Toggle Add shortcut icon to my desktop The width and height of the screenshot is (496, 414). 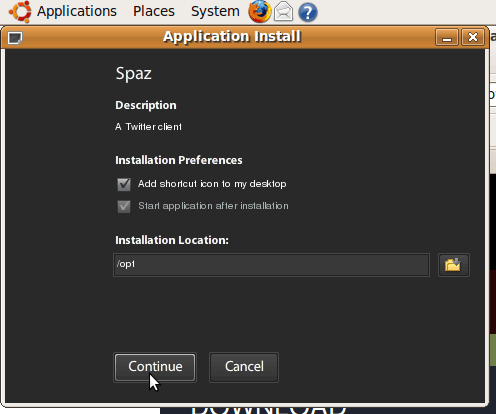coord(124,184)
